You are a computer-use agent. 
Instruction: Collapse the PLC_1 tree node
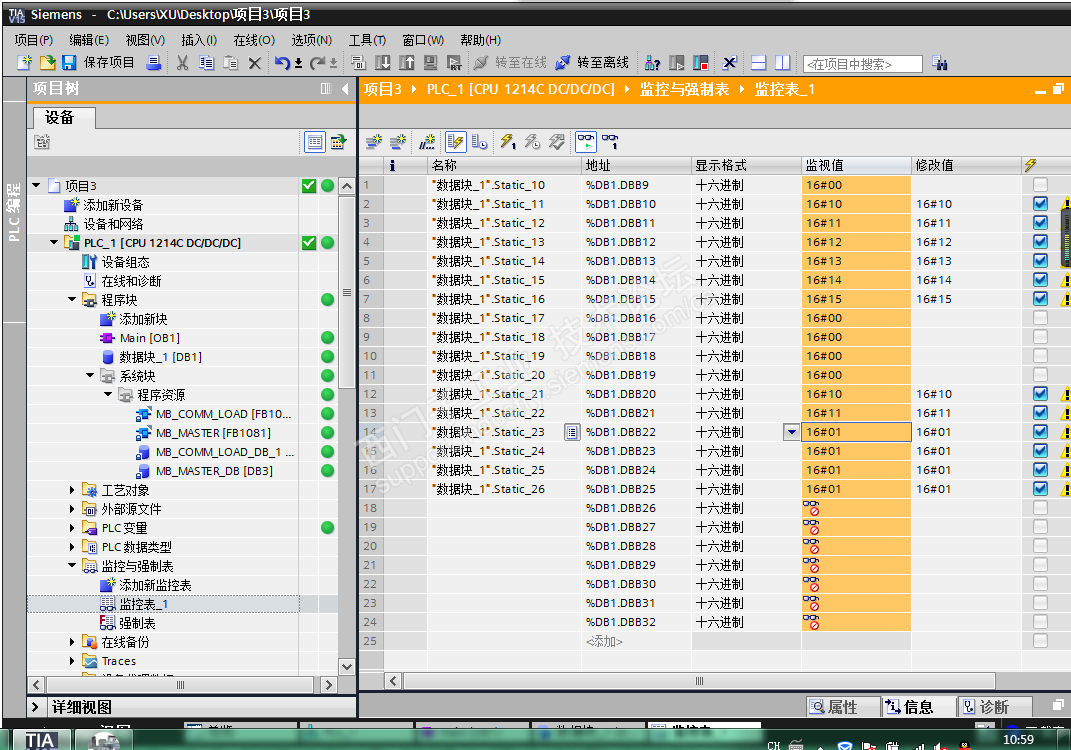click(54, 242)
